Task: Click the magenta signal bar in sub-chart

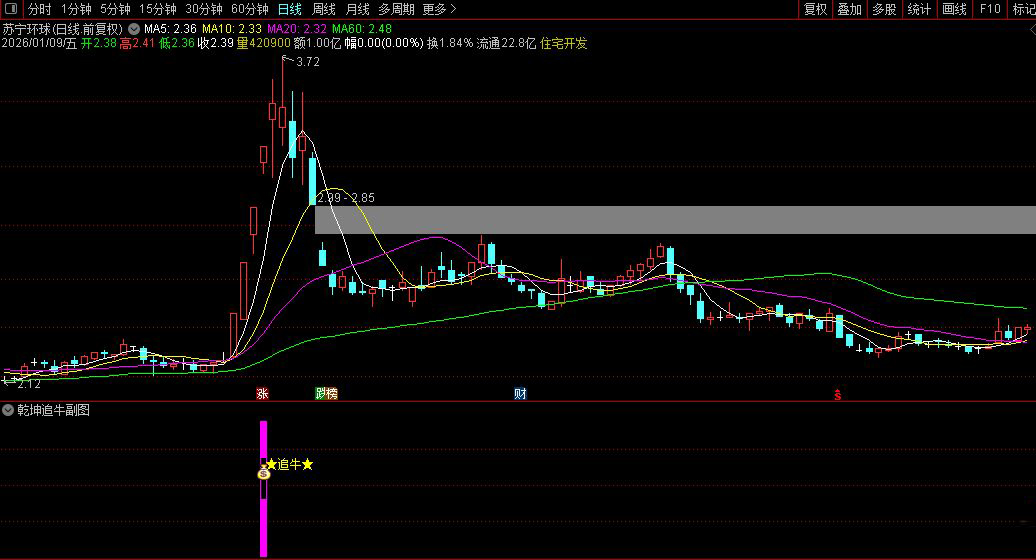Action: click(264, 489)
